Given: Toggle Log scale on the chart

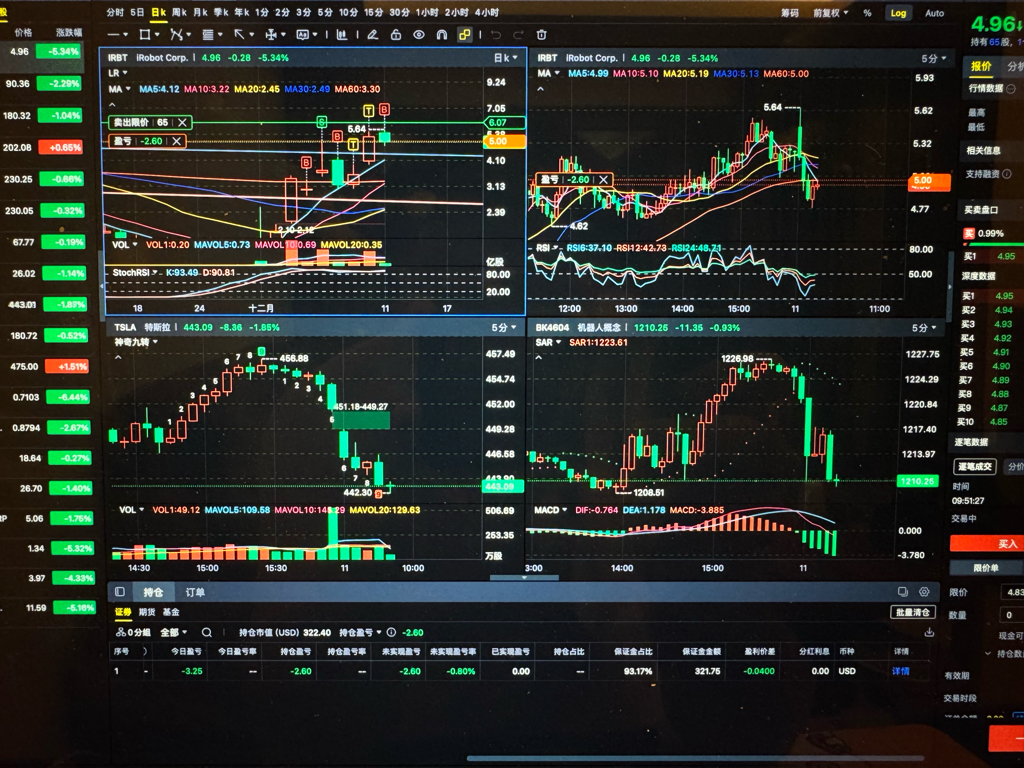Looking at the screenshot, I should coord(898,13).
